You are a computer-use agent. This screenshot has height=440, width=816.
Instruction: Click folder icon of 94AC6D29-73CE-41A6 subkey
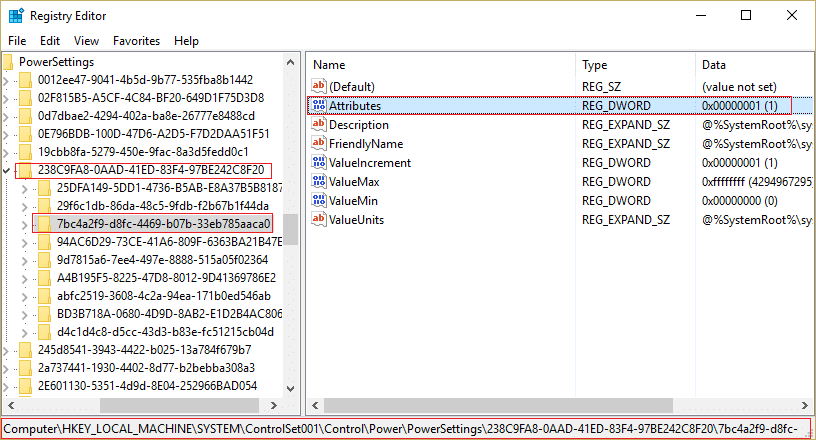point(44,242)
